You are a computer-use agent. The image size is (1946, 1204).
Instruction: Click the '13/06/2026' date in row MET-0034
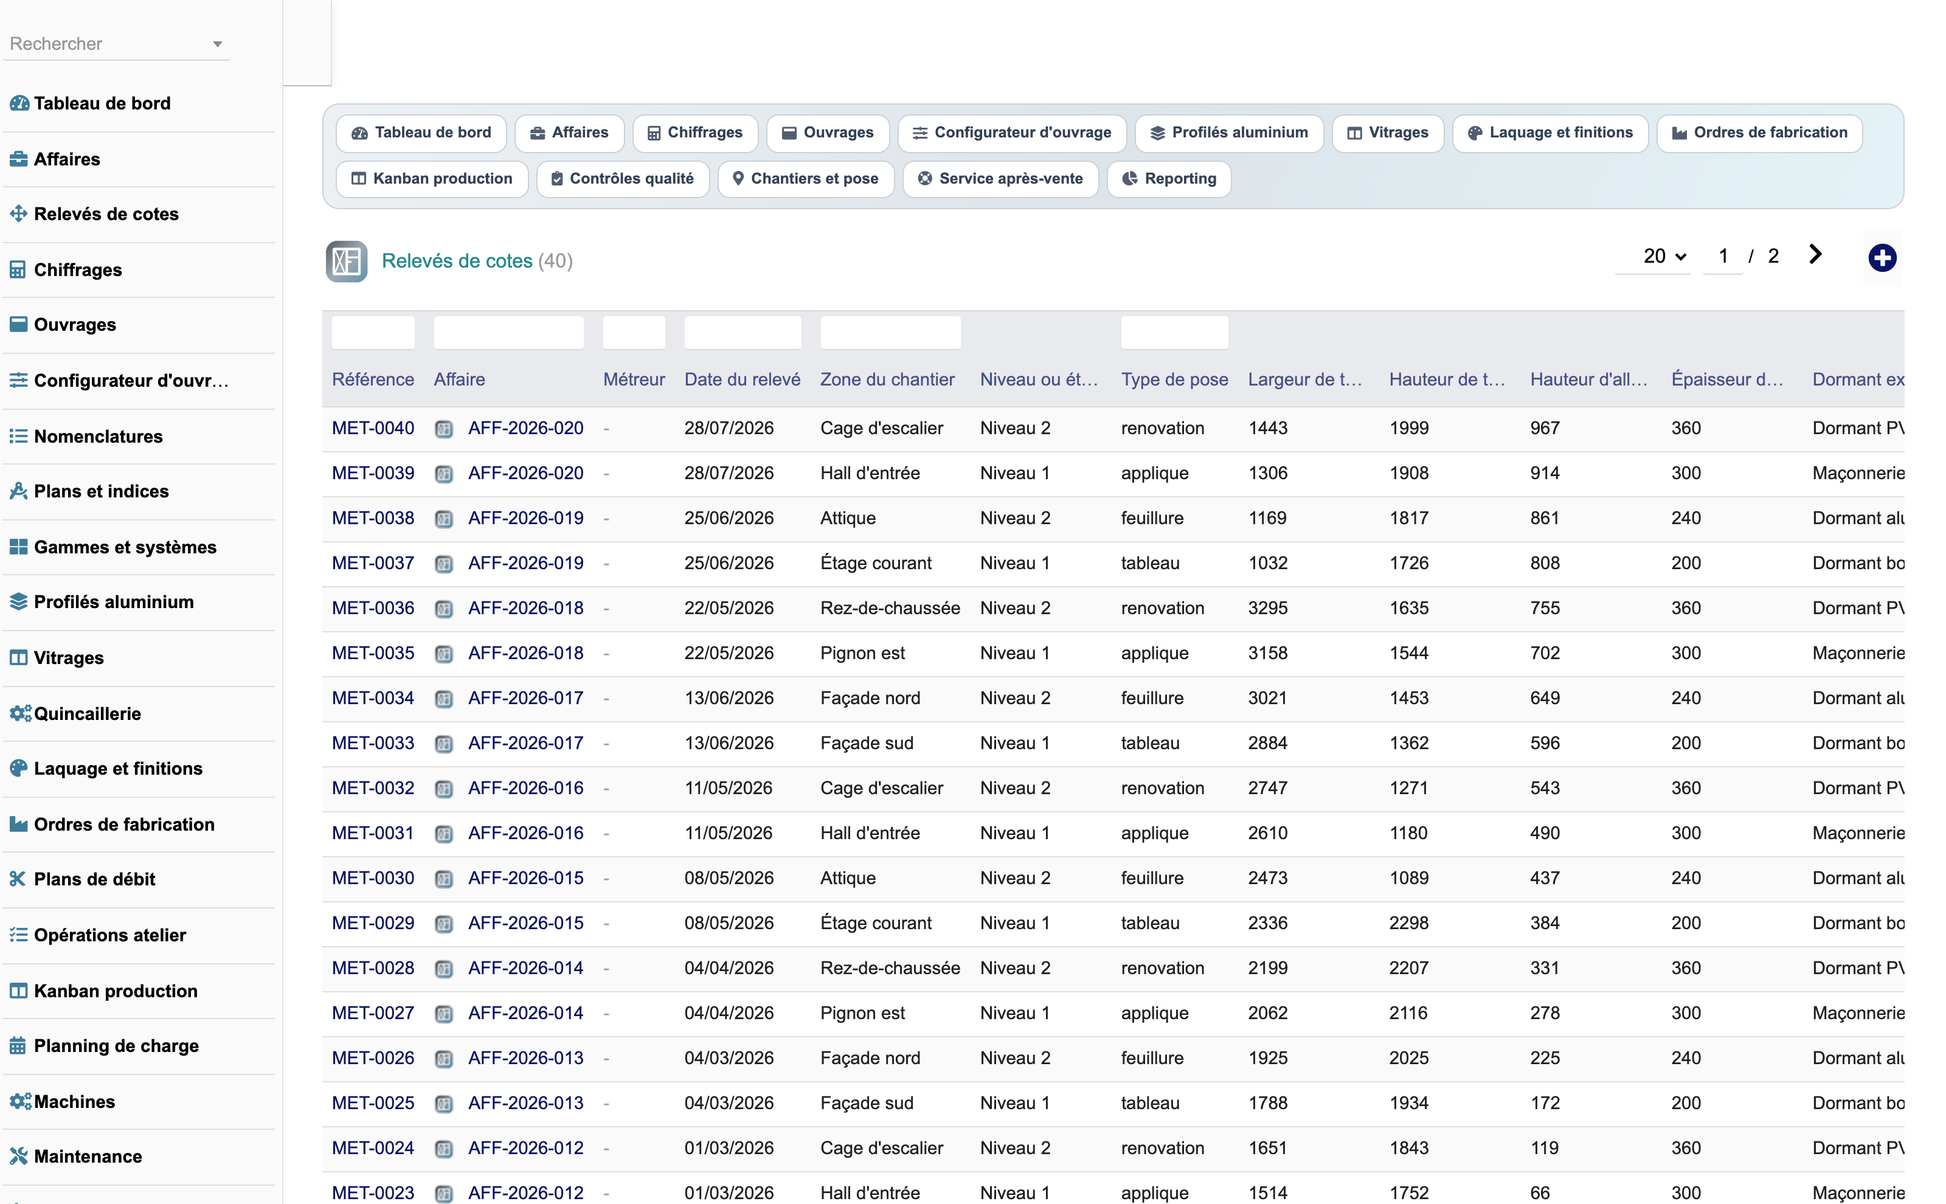click(x=729, y=698)
